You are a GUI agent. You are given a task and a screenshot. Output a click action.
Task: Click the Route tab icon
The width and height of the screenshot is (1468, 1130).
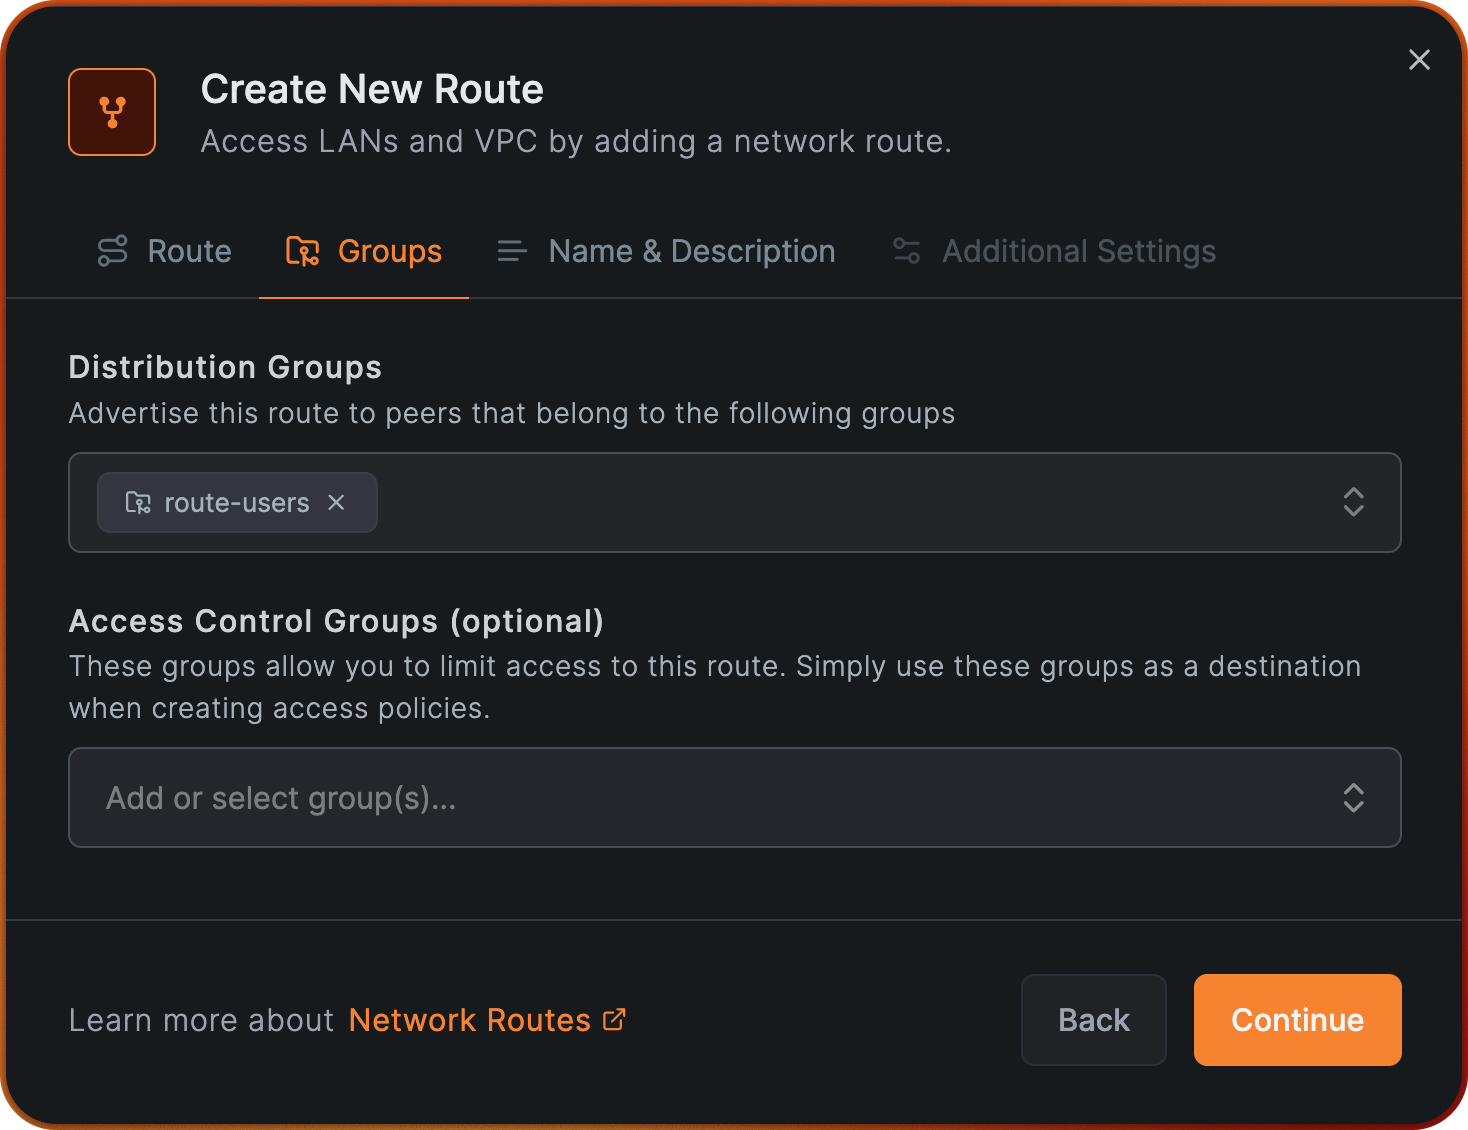tap(112, 251)
